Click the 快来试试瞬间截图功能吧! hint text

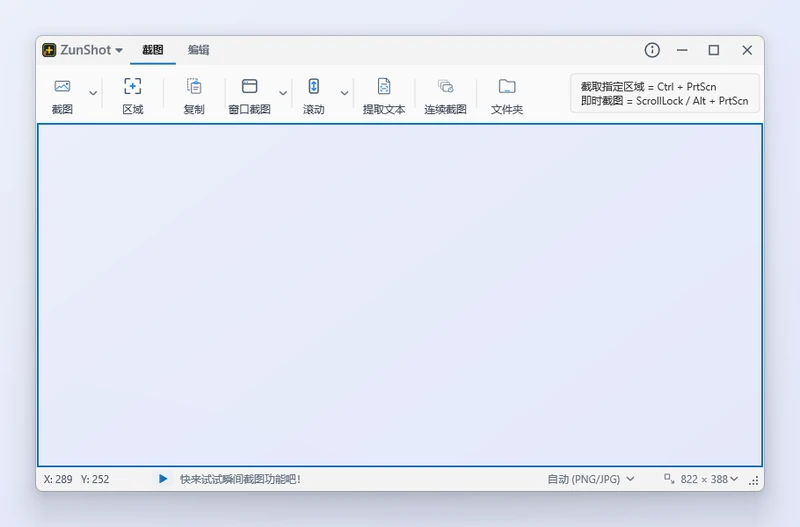pos(240,480)
